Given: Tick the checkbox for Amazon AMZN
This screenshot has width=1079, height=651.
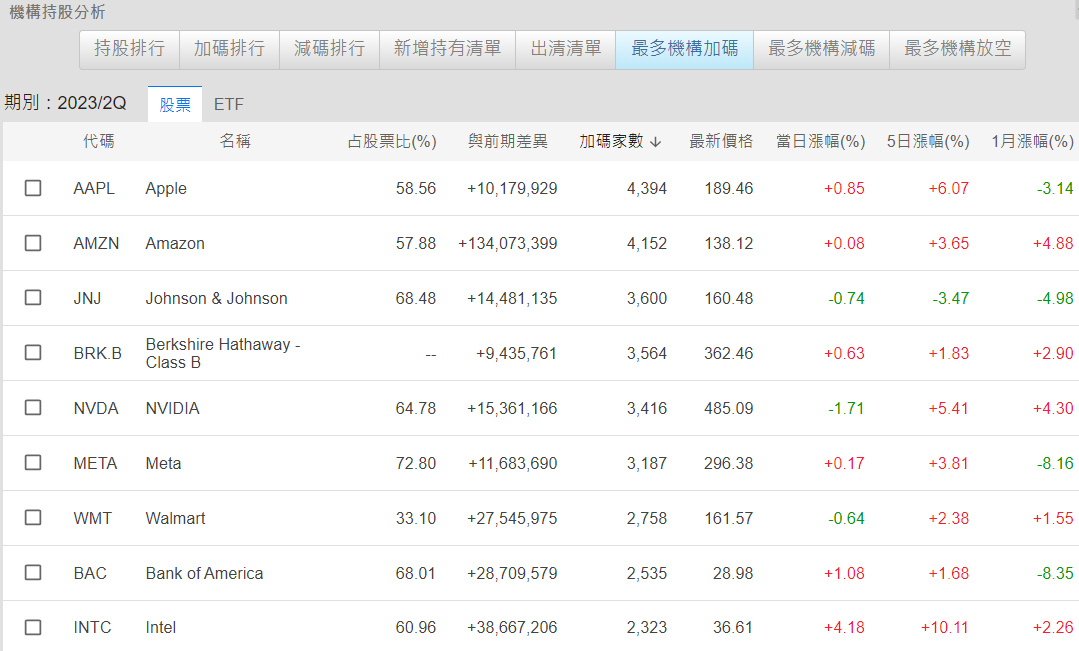Looking at the screenshot, I should [x=33, y=243].
